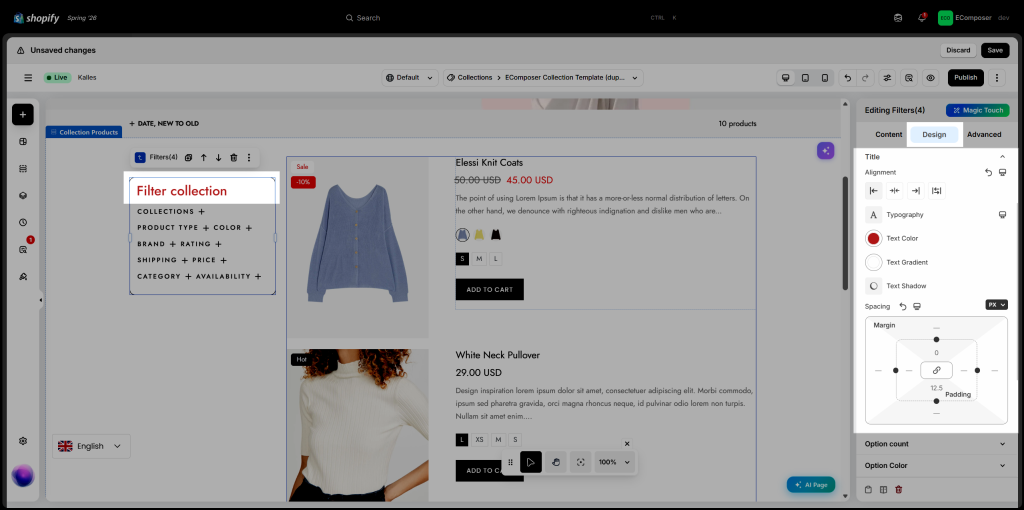This screenshot has width=1024, height=510.
Task: Collapse the Title section
Action: [1002, 157]
